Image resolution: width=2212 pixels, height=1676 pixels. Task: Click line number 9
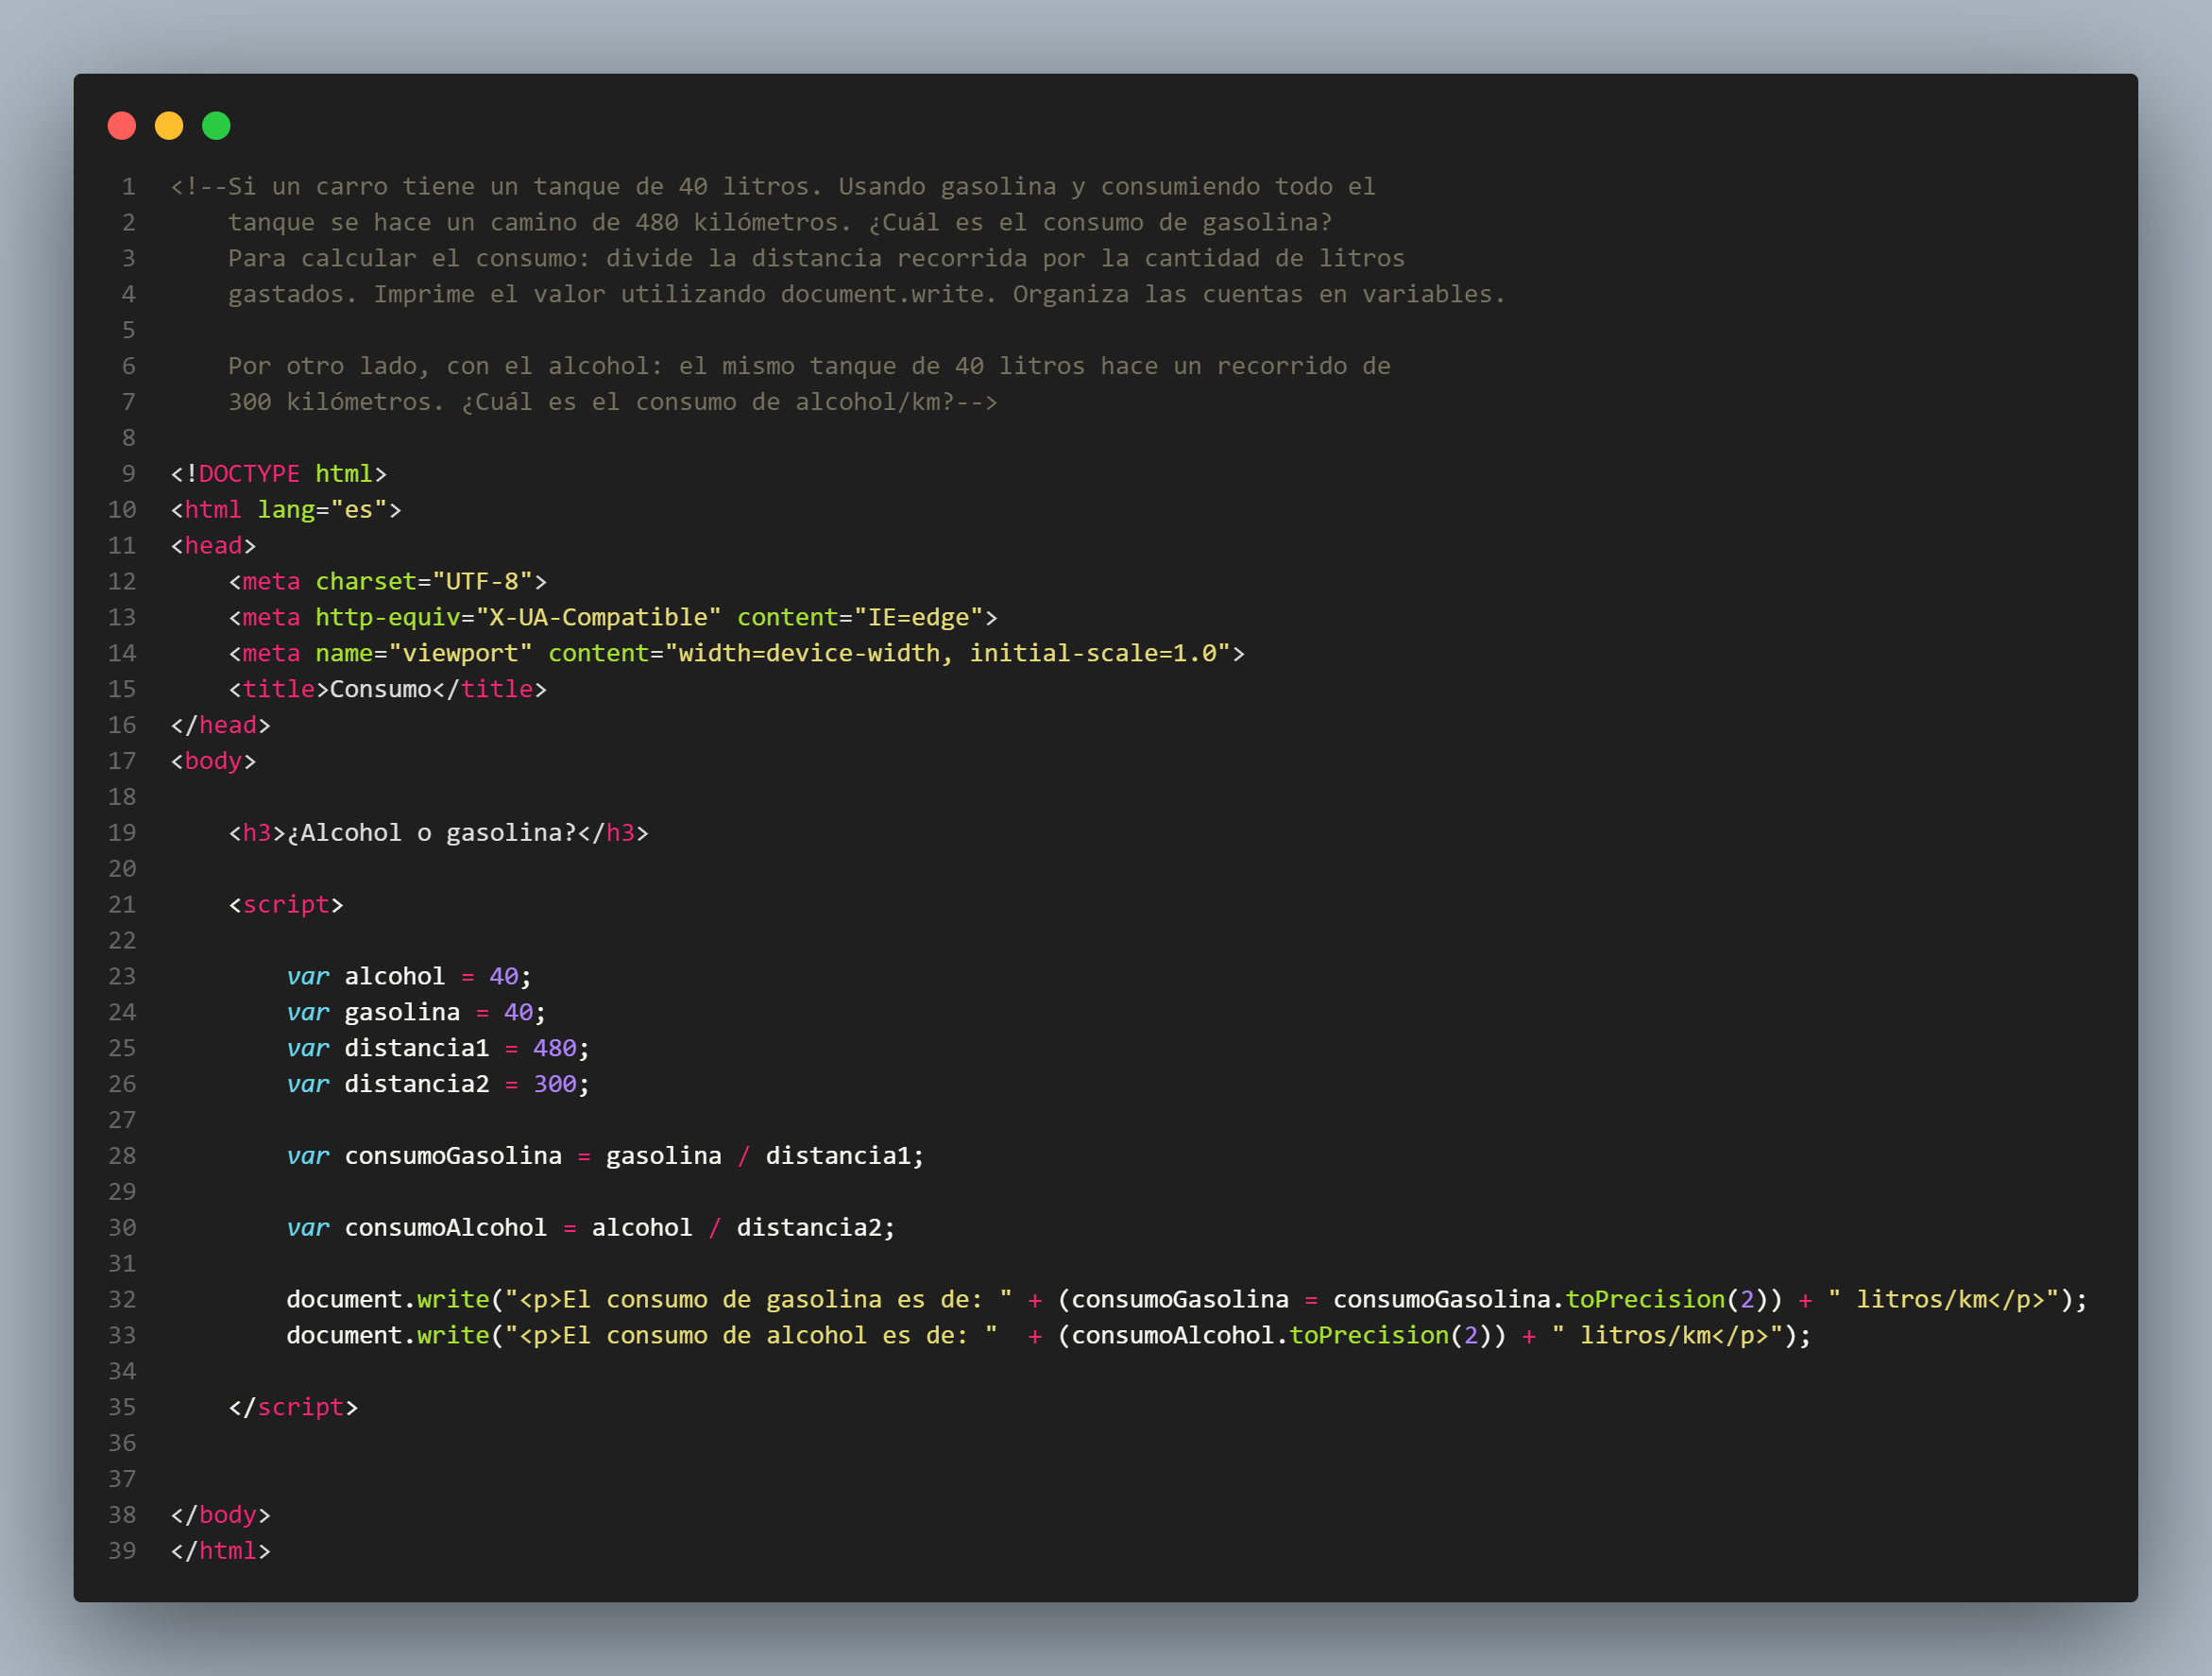[128, 474]
